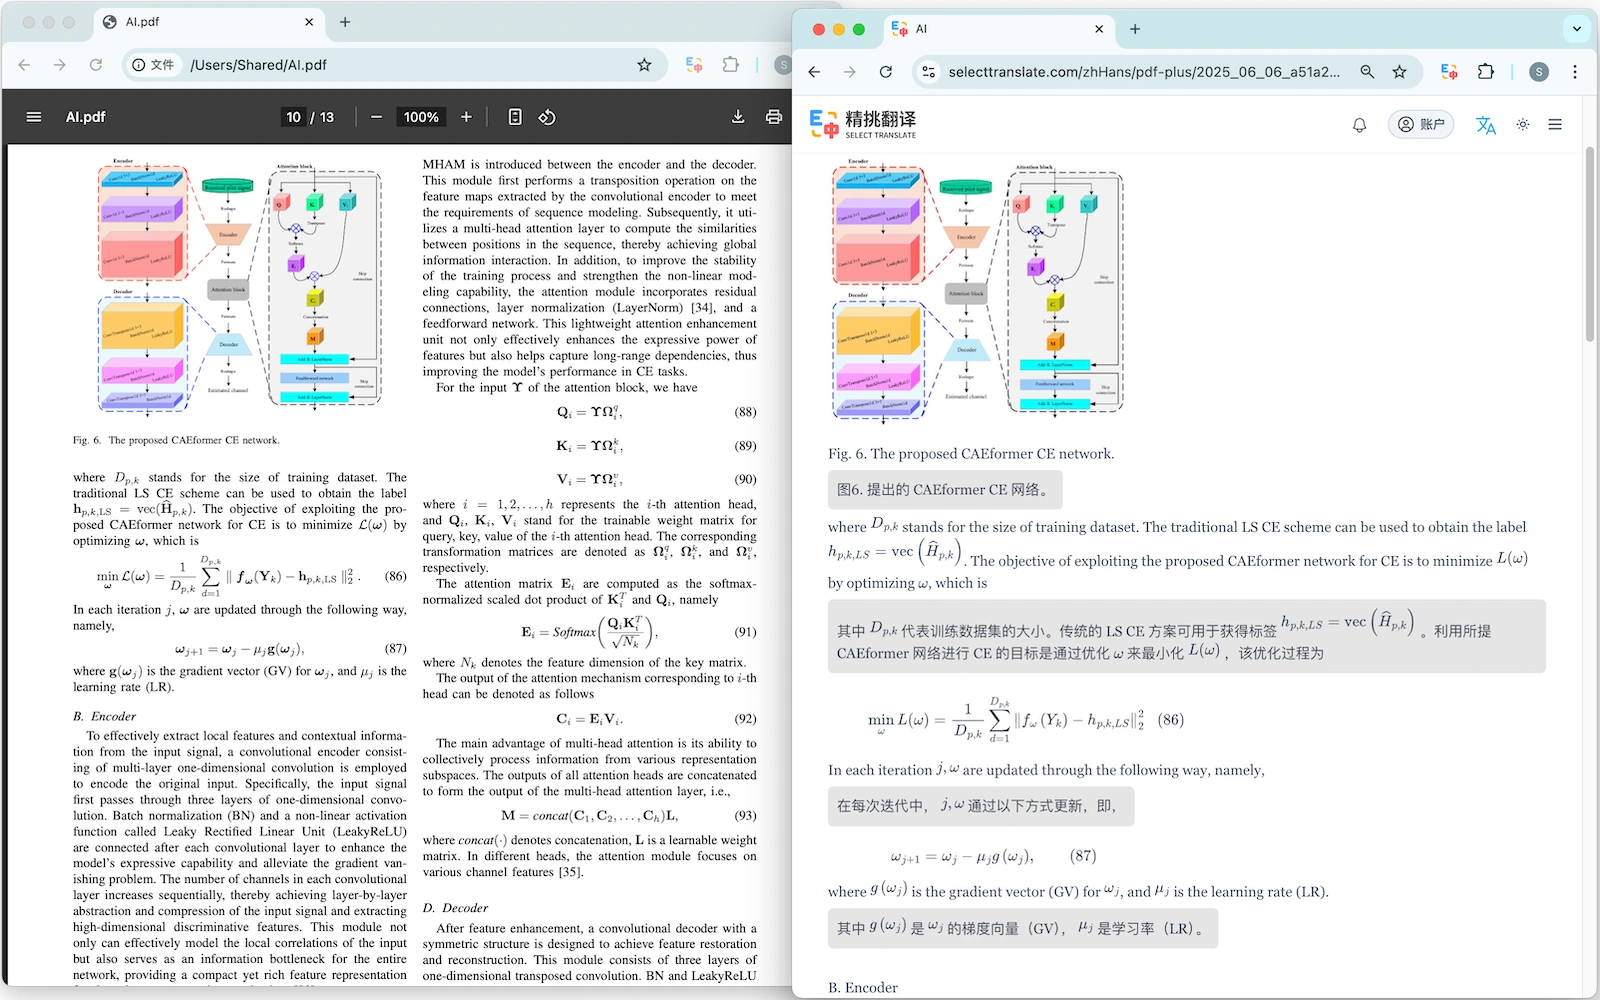Image resolution: width=1600 pixels, height=1000 pixels.
Task: Open extensions puzzle icon in left window
Action: click(x=731, y=65)
